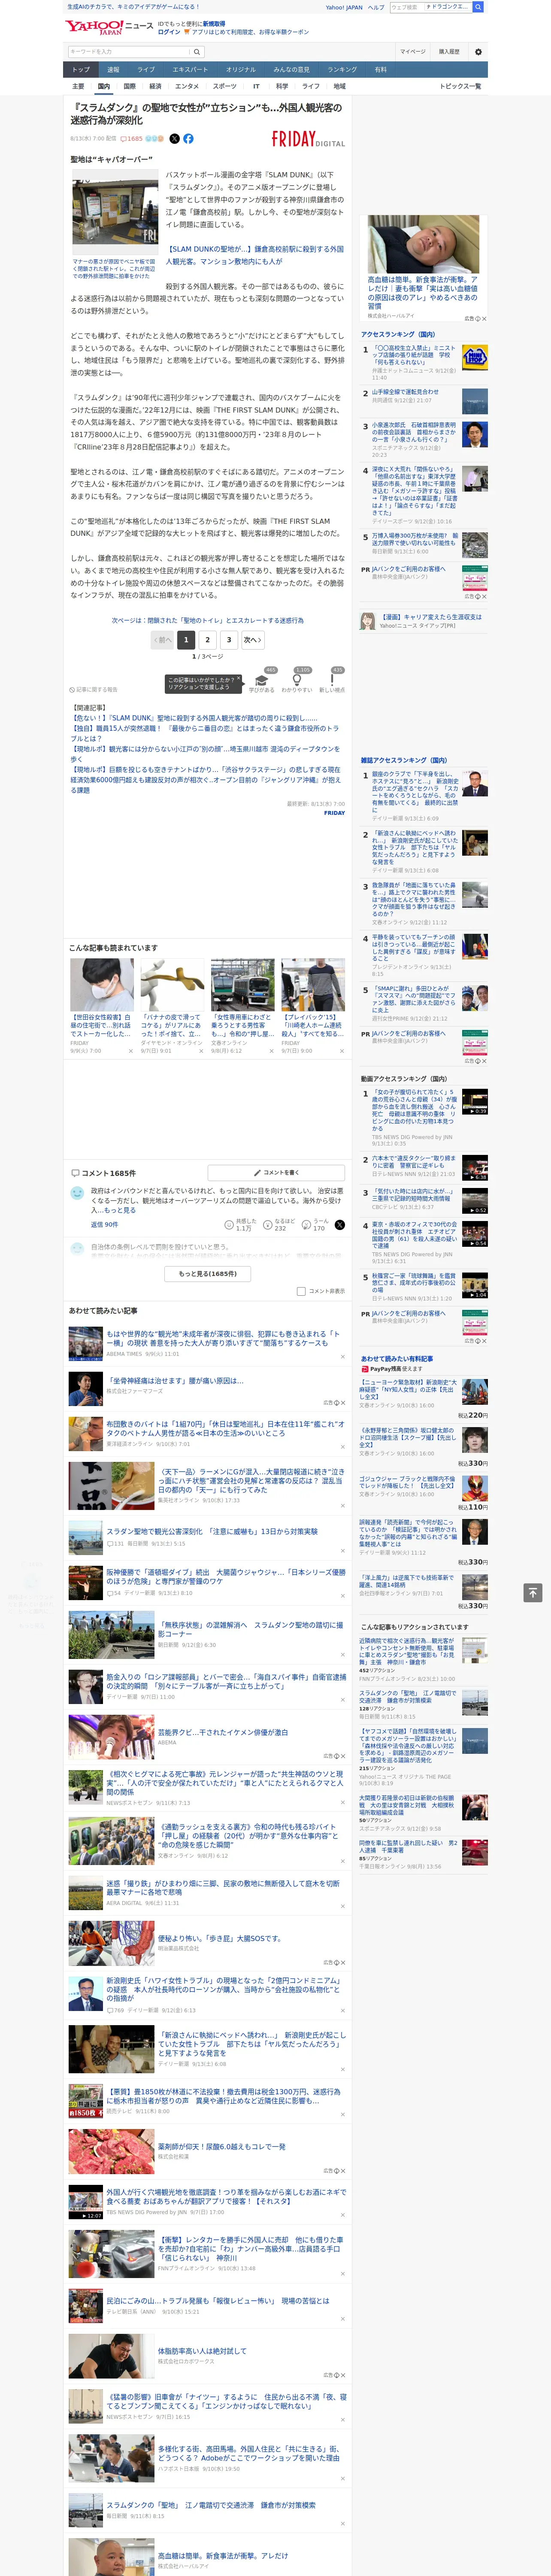Click もっと見る(1685件) comments button
This screenshot has height=2576, width=551.
208,1273
